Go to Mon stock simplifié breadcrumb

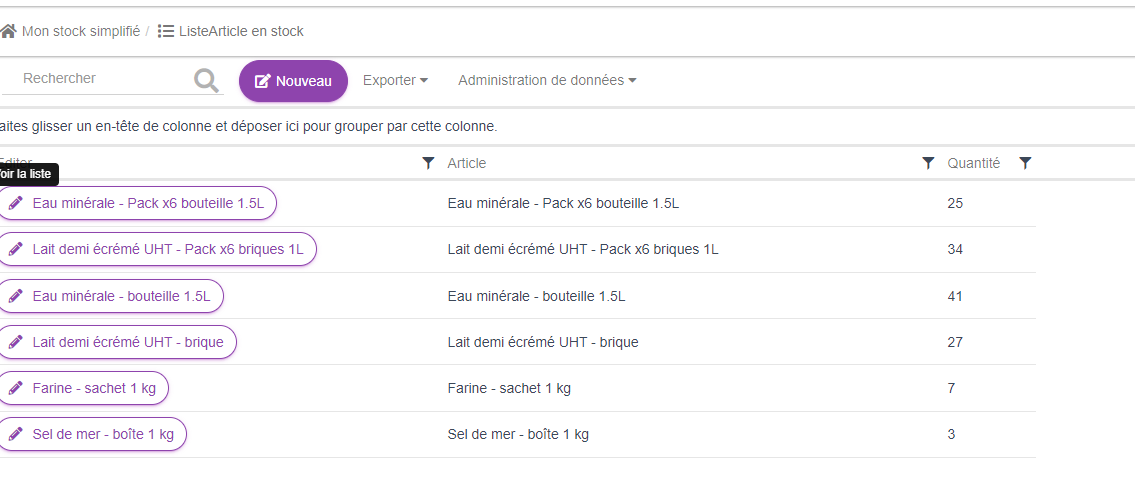pyautogui.click(x=80, y=31)
